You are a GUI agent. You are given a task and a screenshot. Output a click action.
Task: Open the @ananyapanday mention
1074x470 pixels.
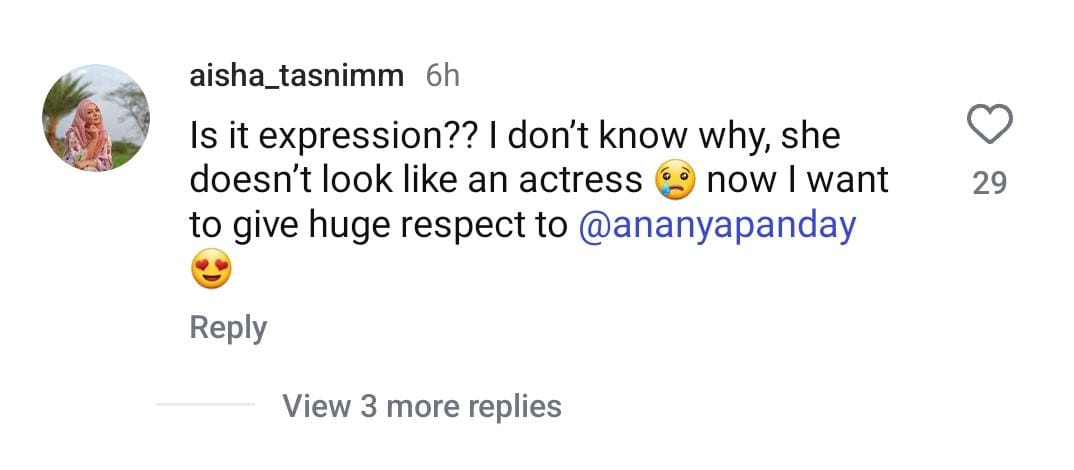pos(717,225)
